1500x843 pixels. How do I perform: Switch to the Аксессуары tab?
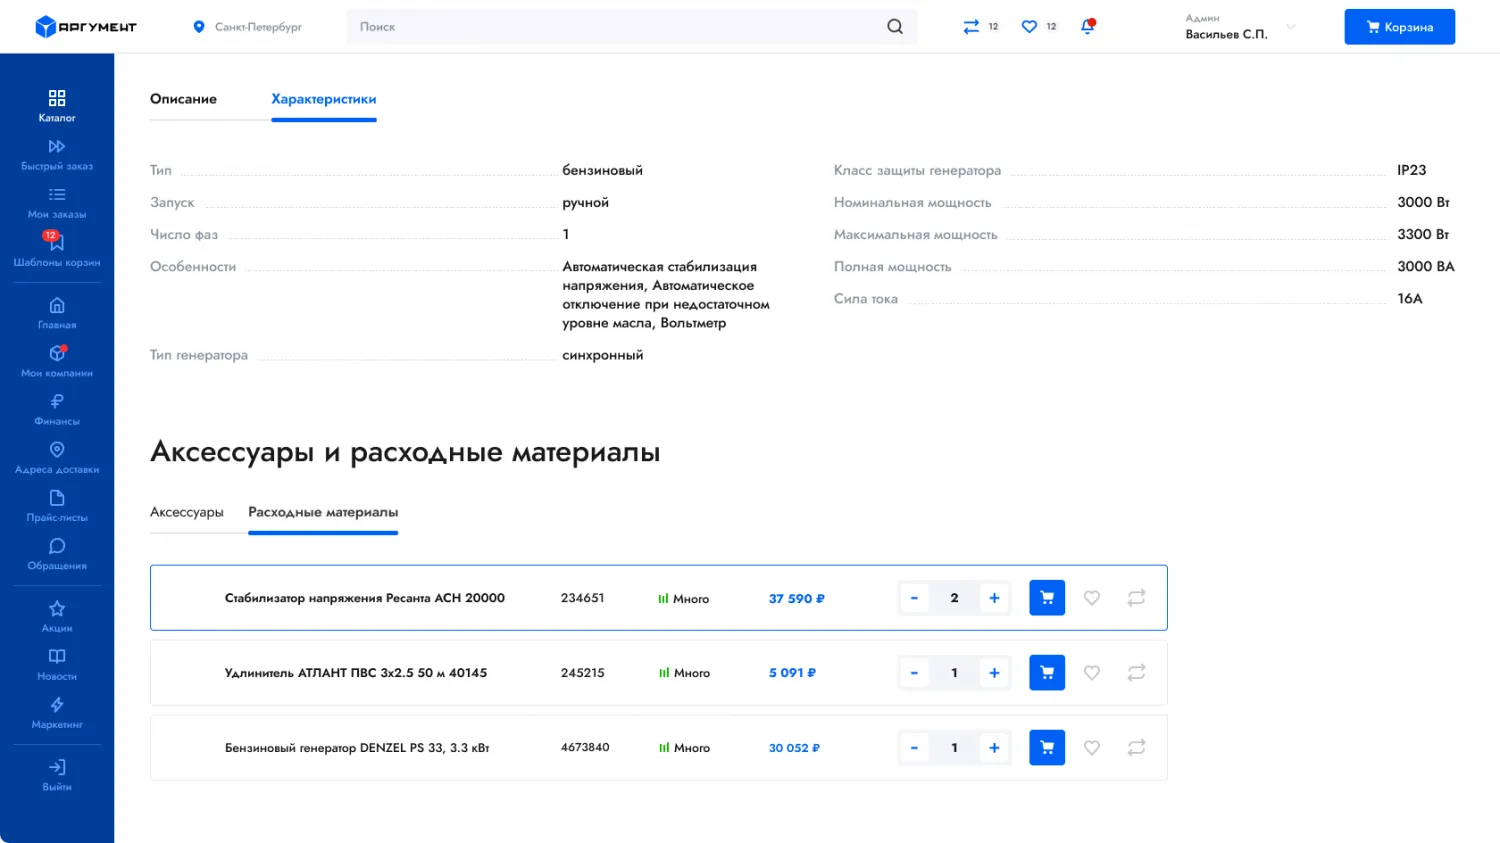click(187, 512)
